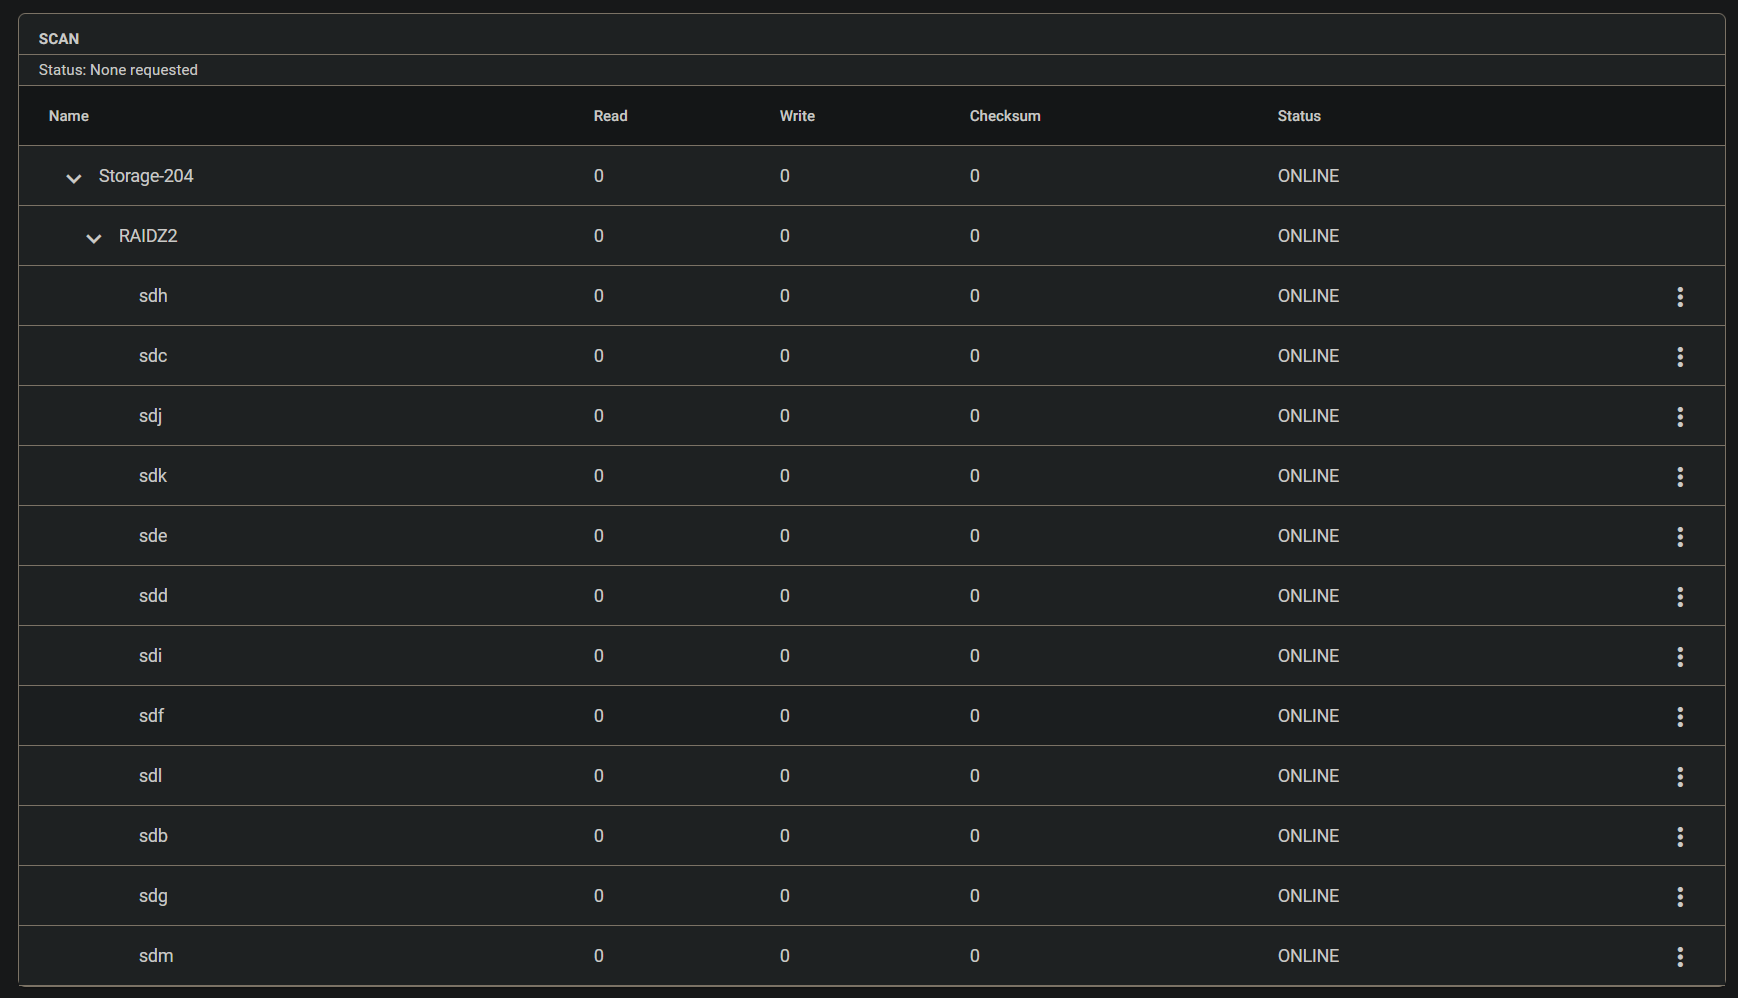Collapse the RAIDZ2 vdev chevron
This screenshot has width=1738, height=998.
(x=93, y=238)
